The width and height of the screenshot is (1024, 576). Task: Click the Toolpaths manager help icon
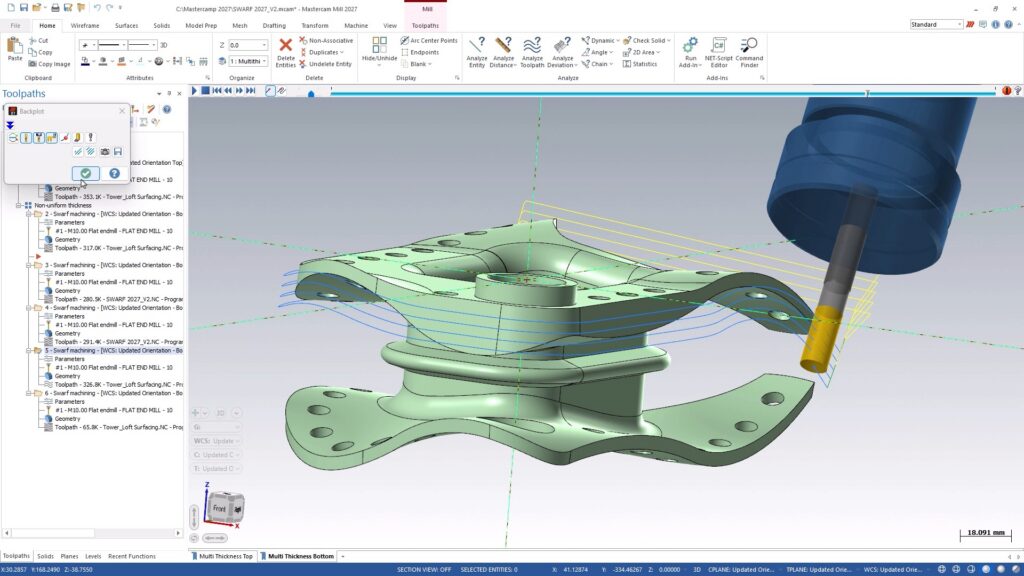167,110
